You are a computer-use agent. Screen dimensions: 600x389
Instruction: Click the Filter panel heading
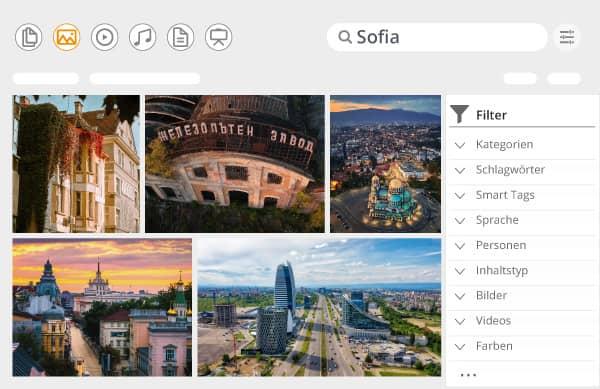coord(491,115)
